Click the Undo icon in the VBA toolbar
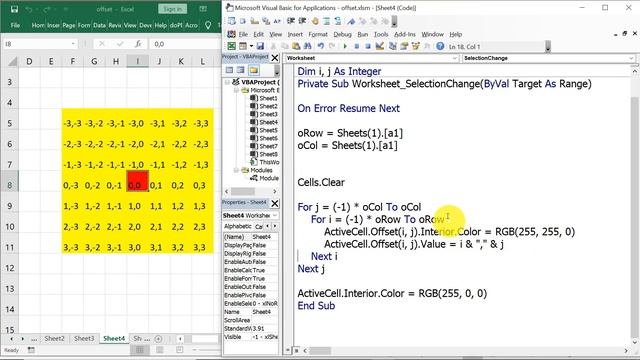This screenshot has width=640, height=360. point(321,47)
